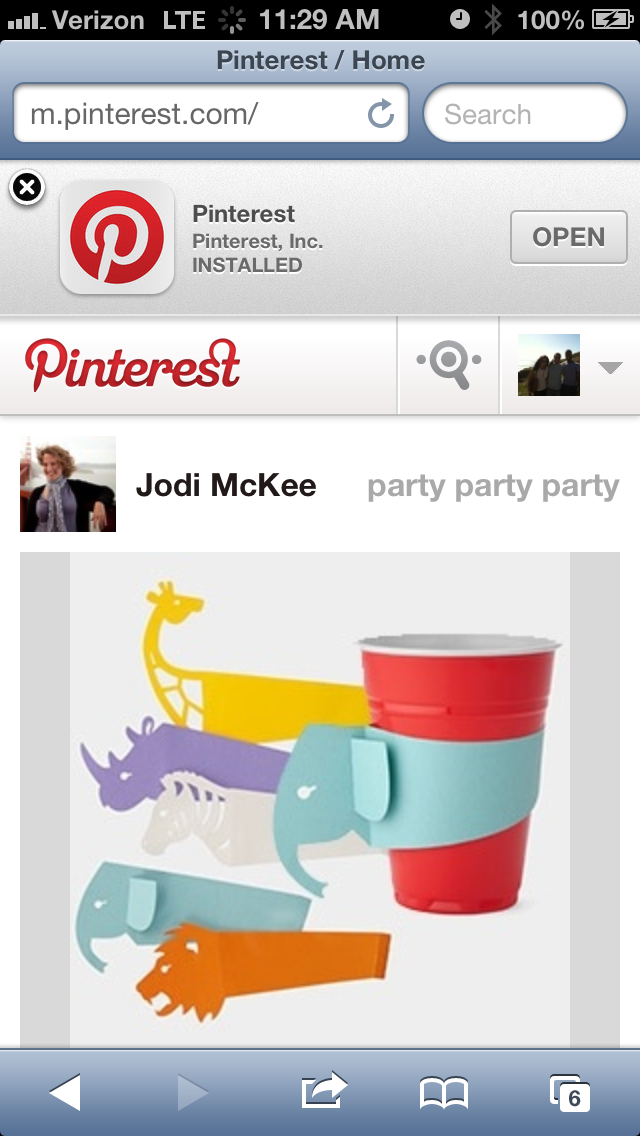The height and width of the screenshot is (1136, 640).
Task: Show the 6 open tabs
Action: (570, 1093)
